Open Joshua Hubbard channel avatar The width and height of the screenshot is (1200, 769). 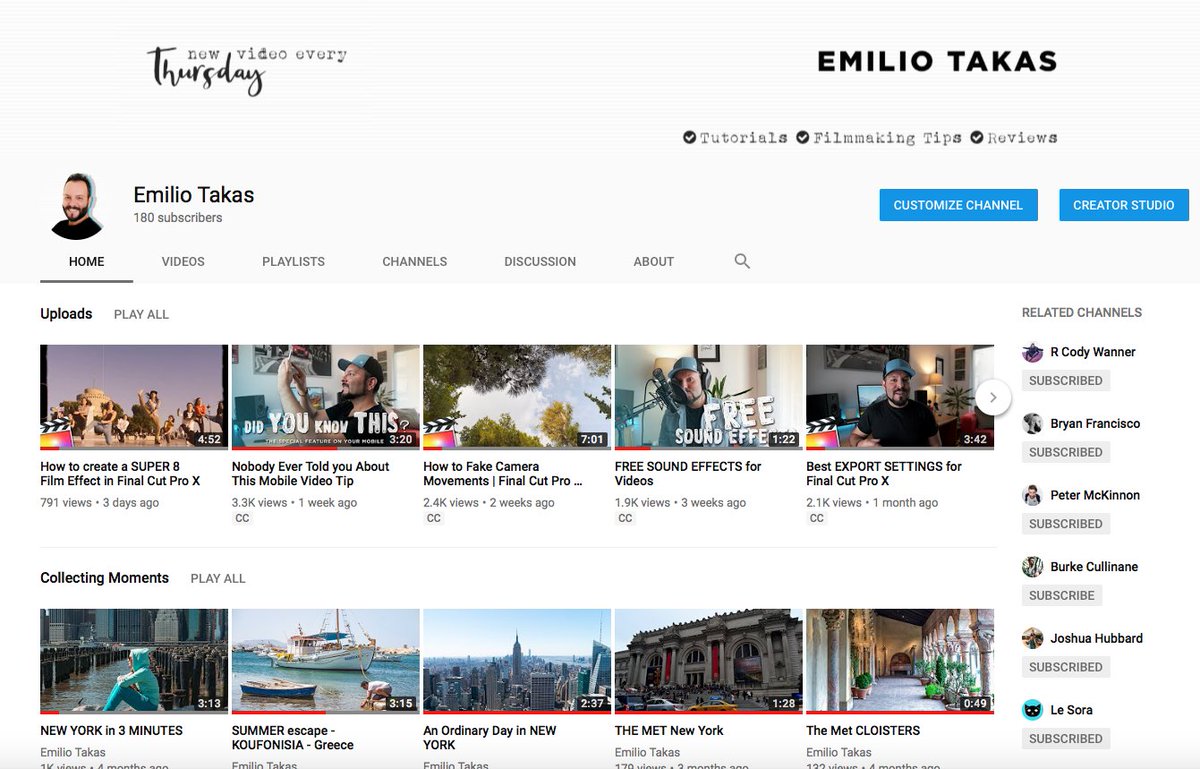click(1033, 638)
